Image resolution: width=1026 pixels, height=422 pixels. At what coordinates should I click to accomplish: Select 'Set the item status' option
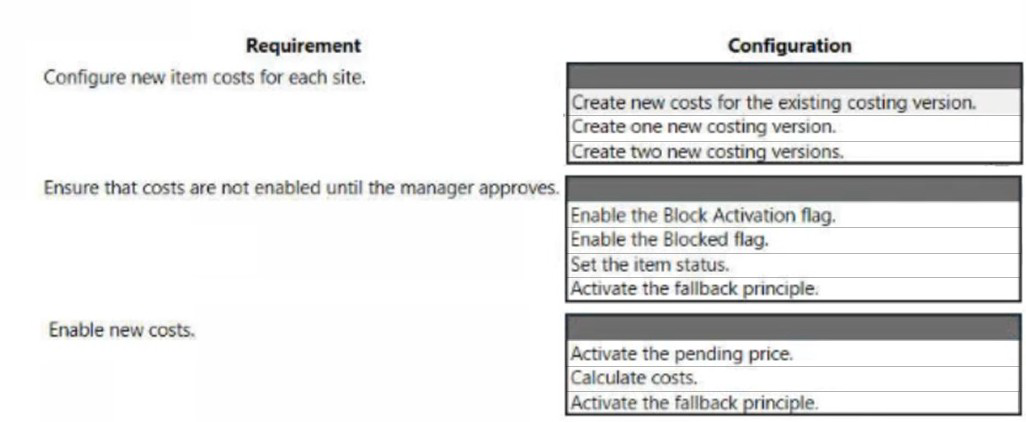(x=650, y=264)
